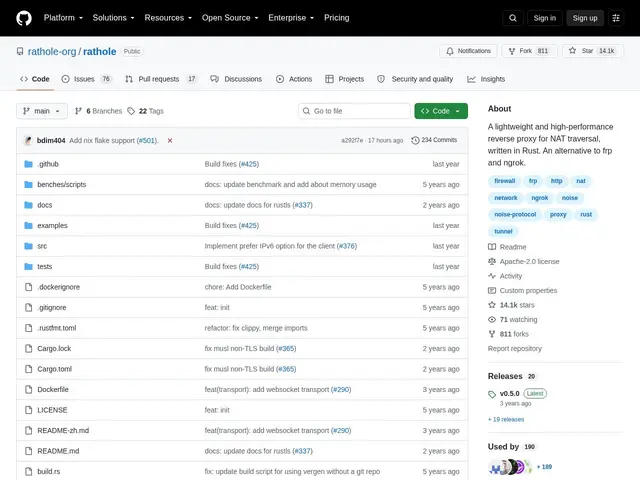The height and width of the screenshot is (480, 640).
Task: Click the Dockerfile file icon
Action: [28, 389]
